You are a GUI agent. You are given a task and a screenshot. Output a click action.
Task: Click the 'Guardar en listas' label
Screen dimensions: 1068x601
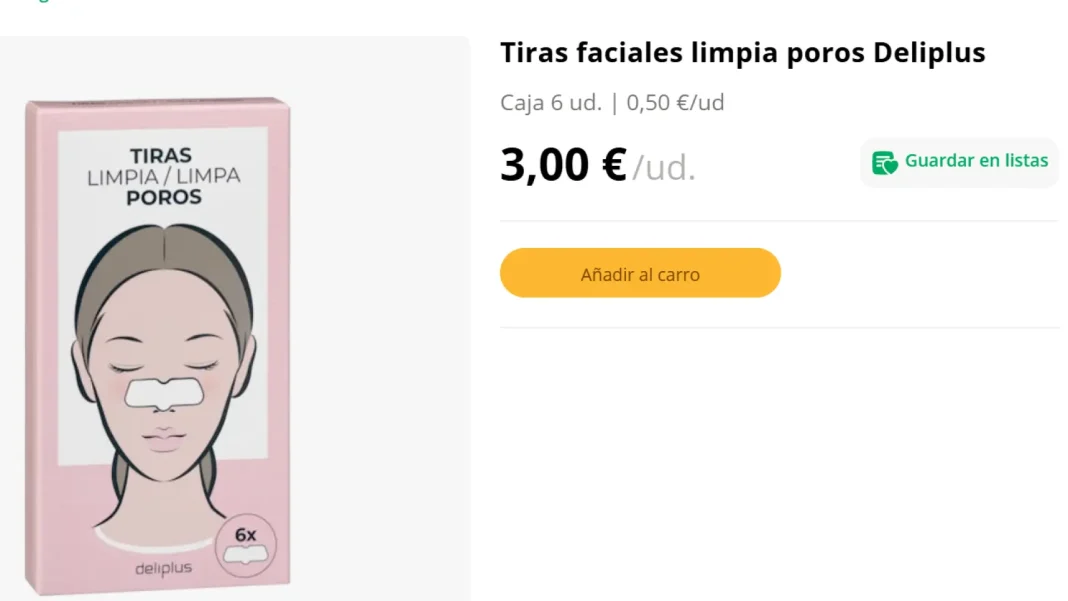point(976,161)
